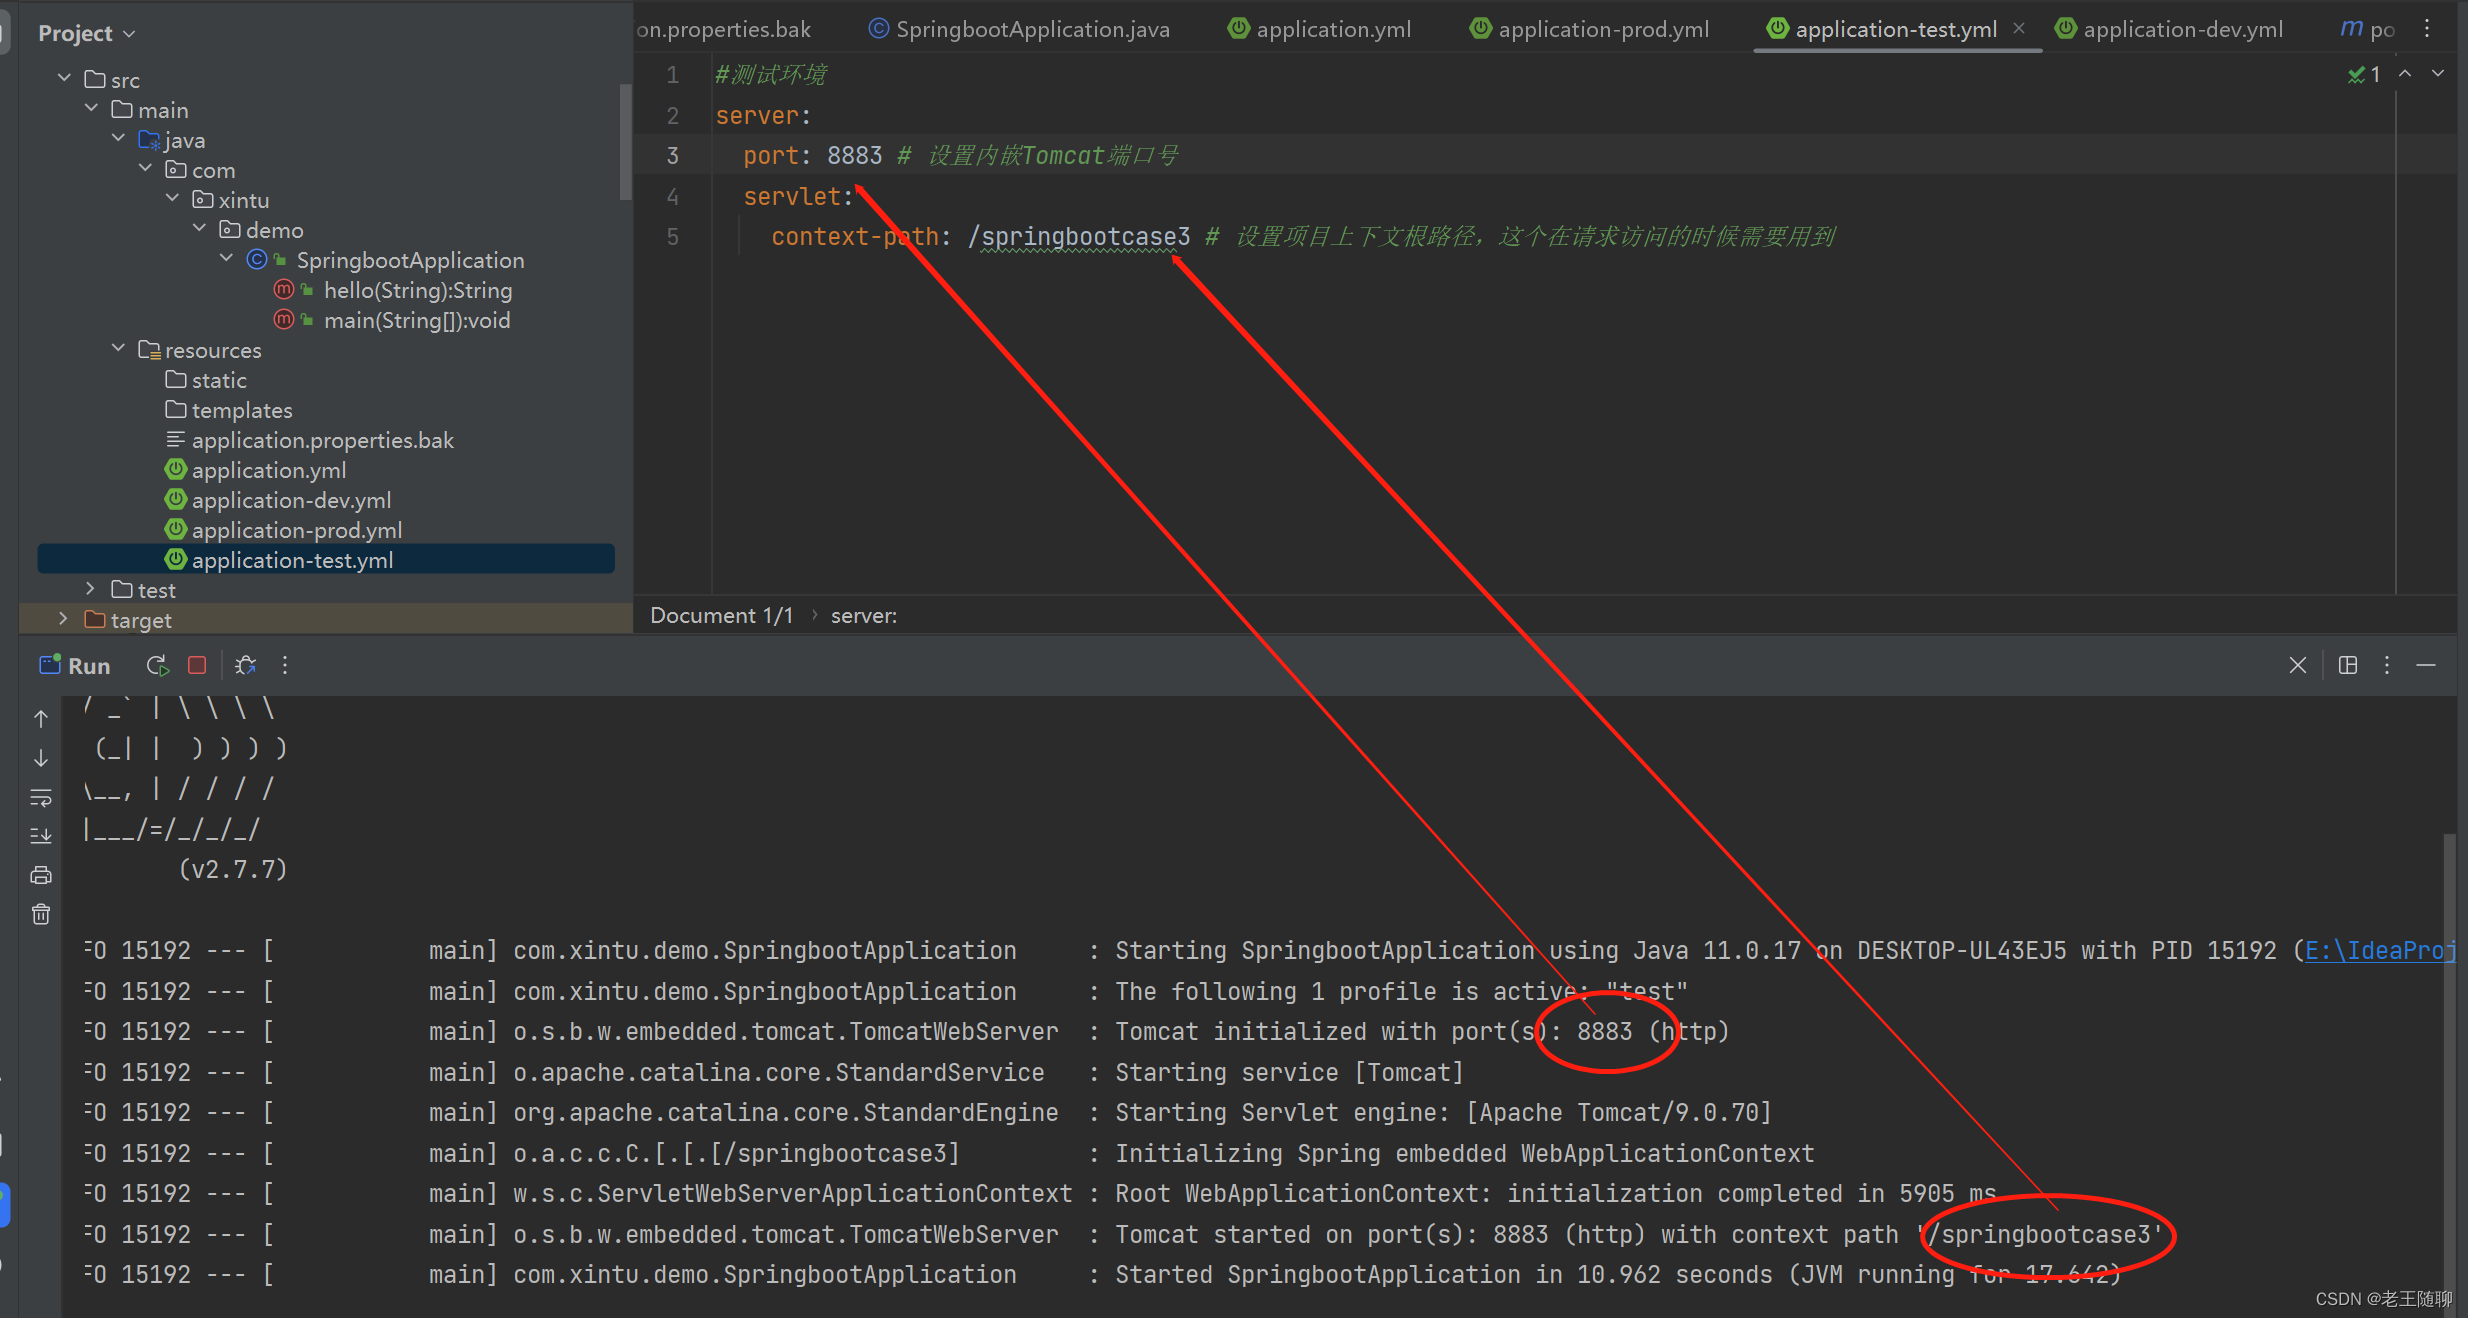This screenshot has height=1318, width=2468.
Task: Toggle soft-wrap in the console output
Action: click(x=41, y=797)
